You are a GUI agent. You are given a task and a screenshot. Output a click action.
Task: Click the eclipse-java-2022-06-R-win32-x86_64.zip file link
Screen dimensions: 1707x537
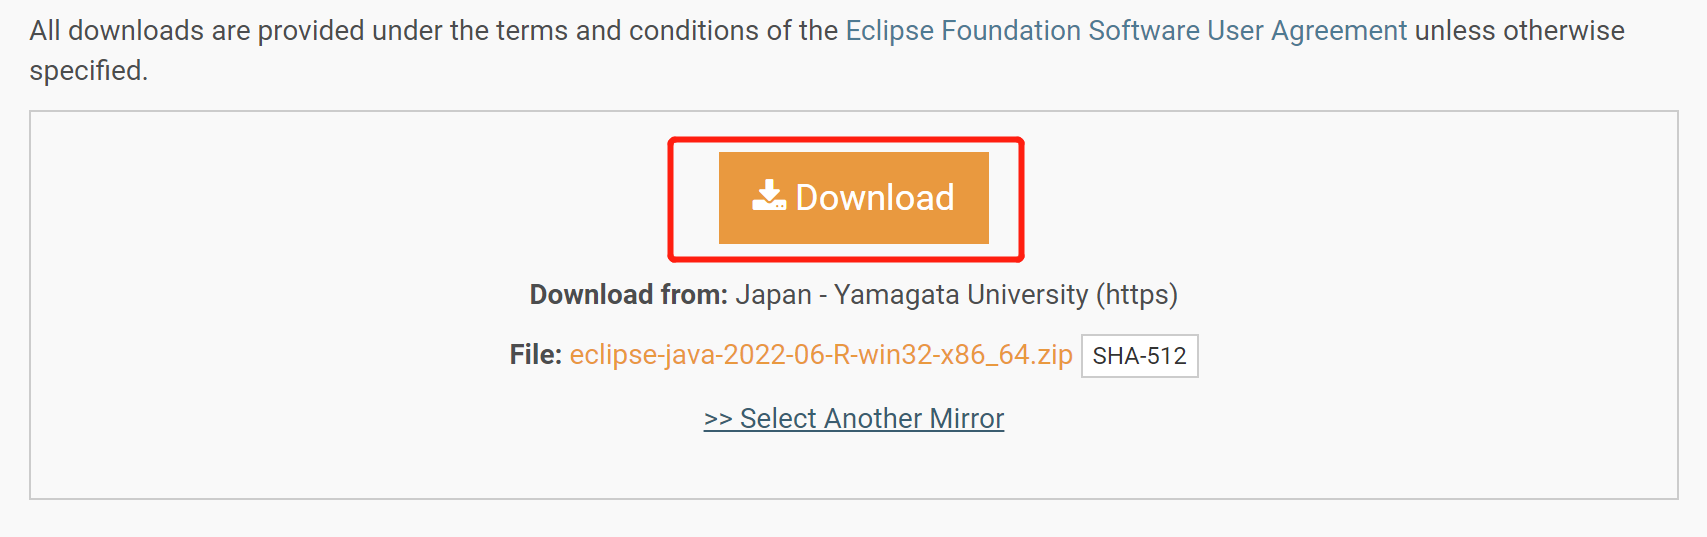click(x=820, y=355)
